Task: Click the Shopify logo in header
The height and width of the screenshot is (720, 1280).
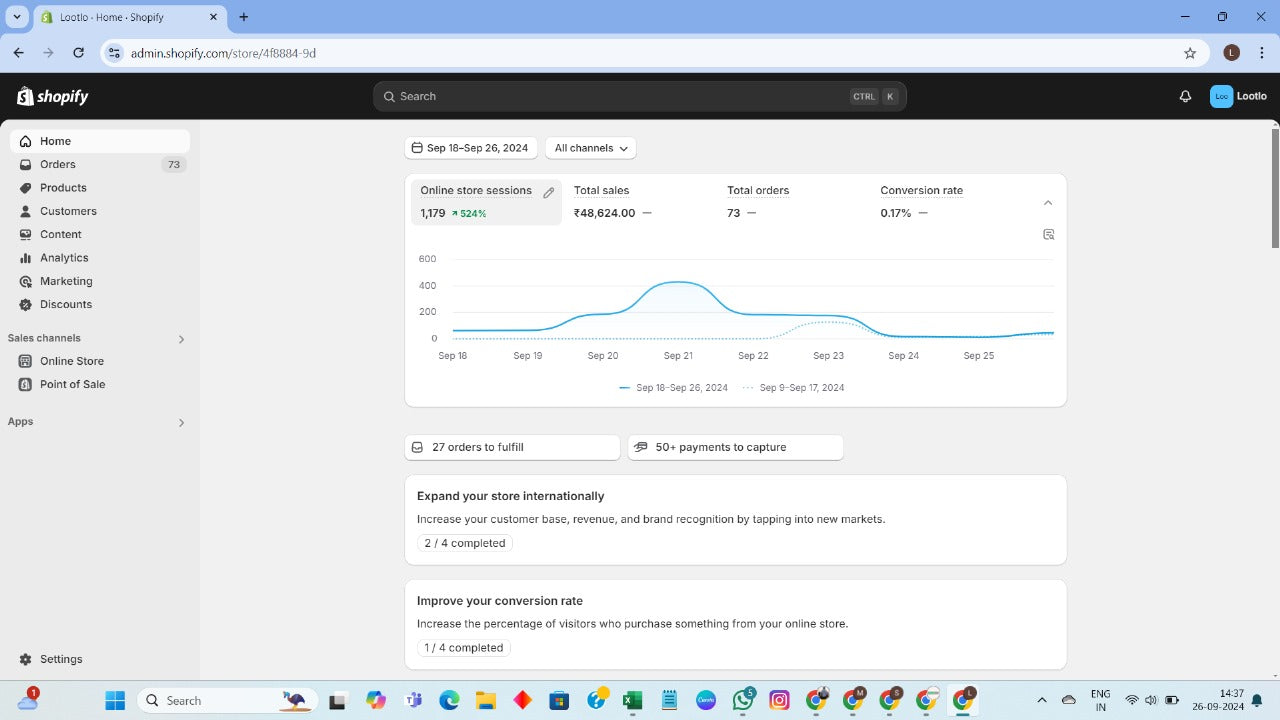Action: 53,96
